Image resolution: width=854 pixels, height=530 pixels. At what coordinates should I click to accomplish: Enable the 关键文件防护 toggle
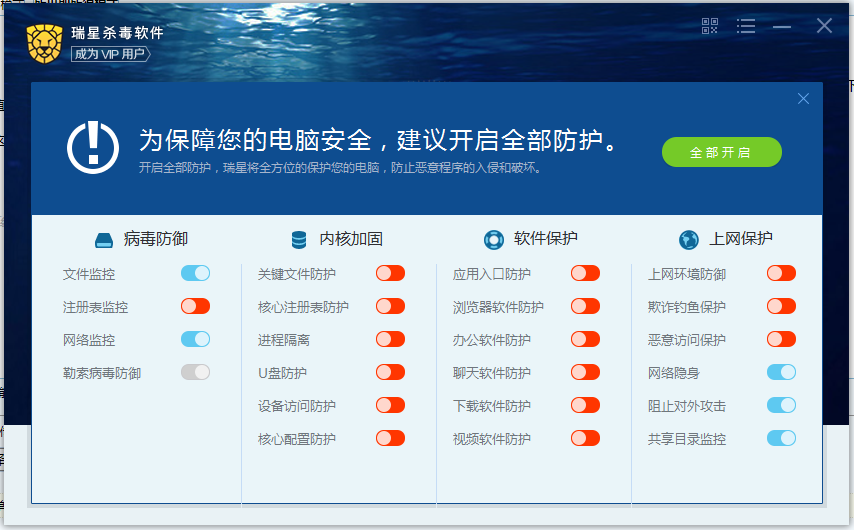391,273
